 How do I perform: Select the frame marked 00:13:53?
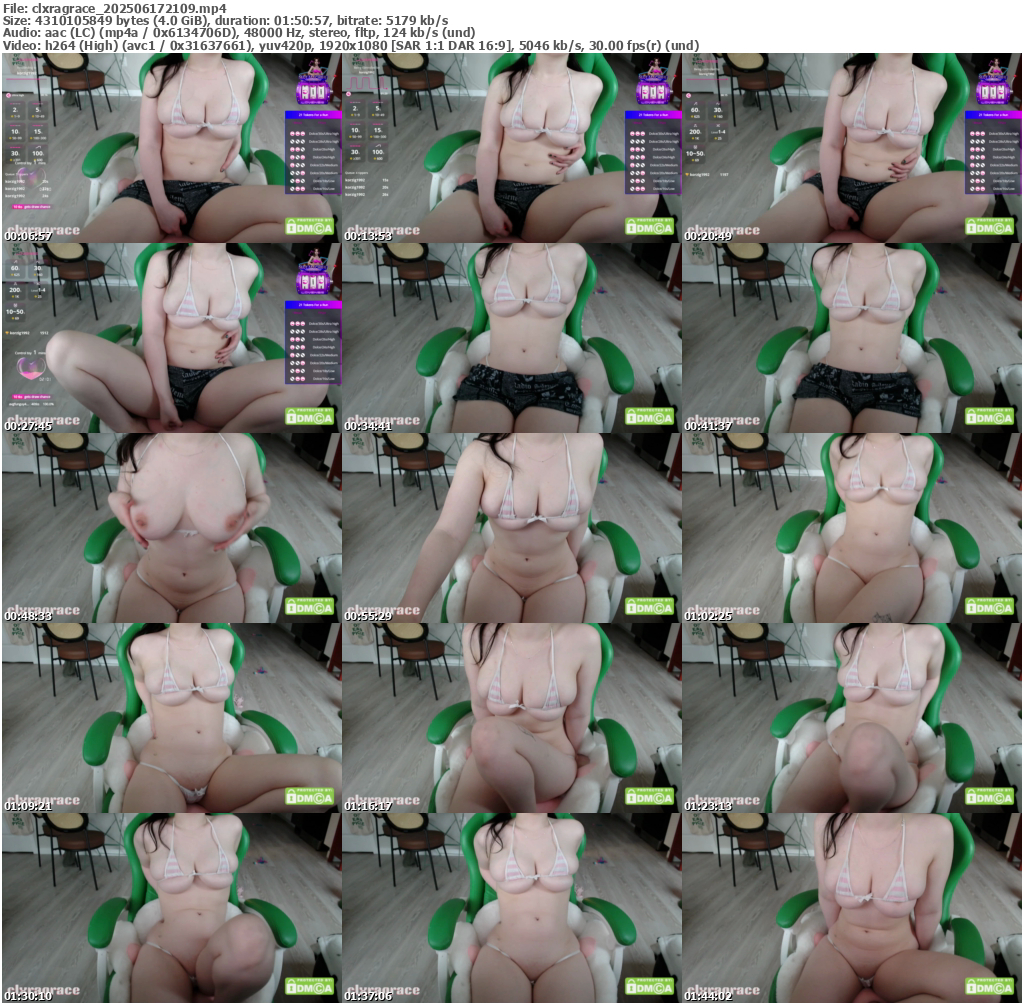511,148
